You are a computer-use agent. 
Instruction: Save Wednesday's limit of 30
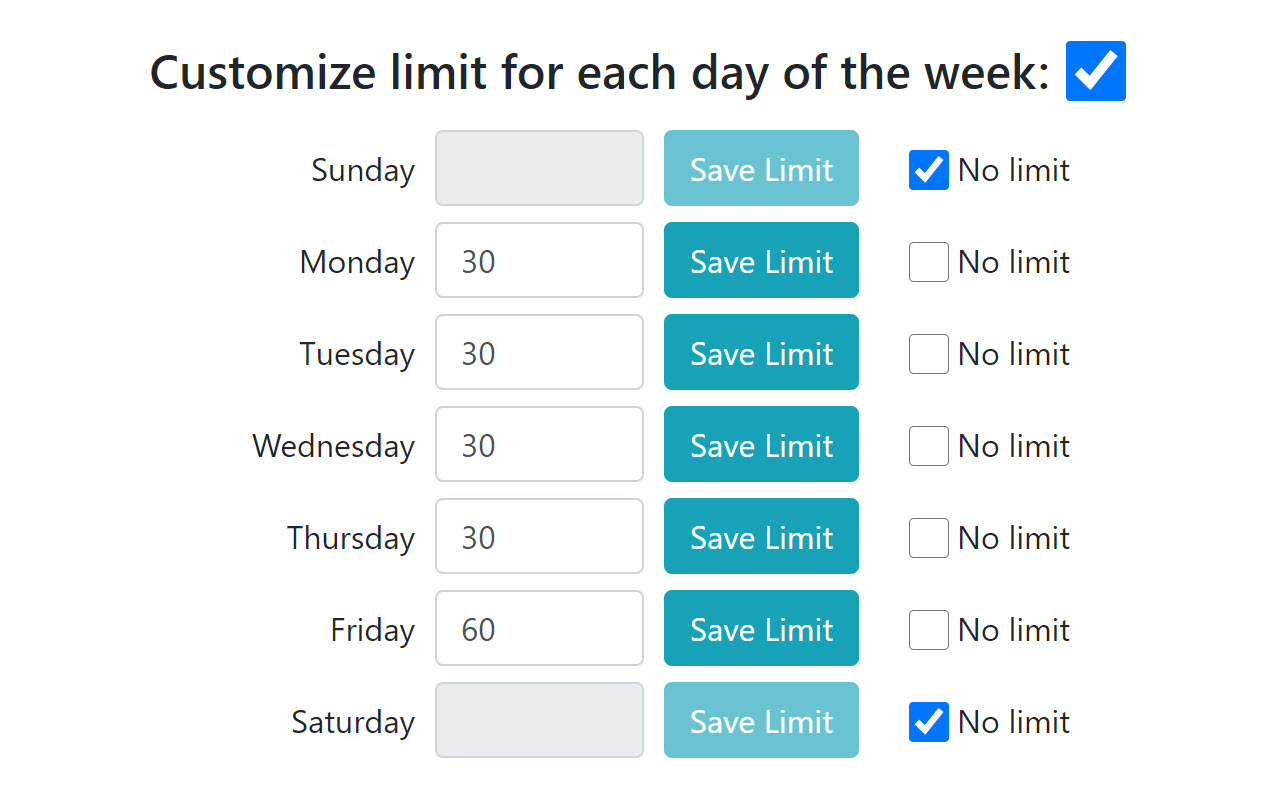(761, 444)
